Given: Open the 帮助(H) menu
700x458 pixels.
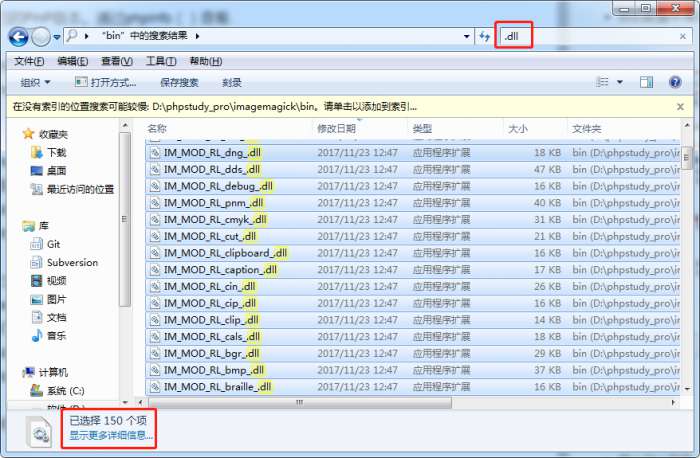Looking at the screenshot, I should 206,61.
